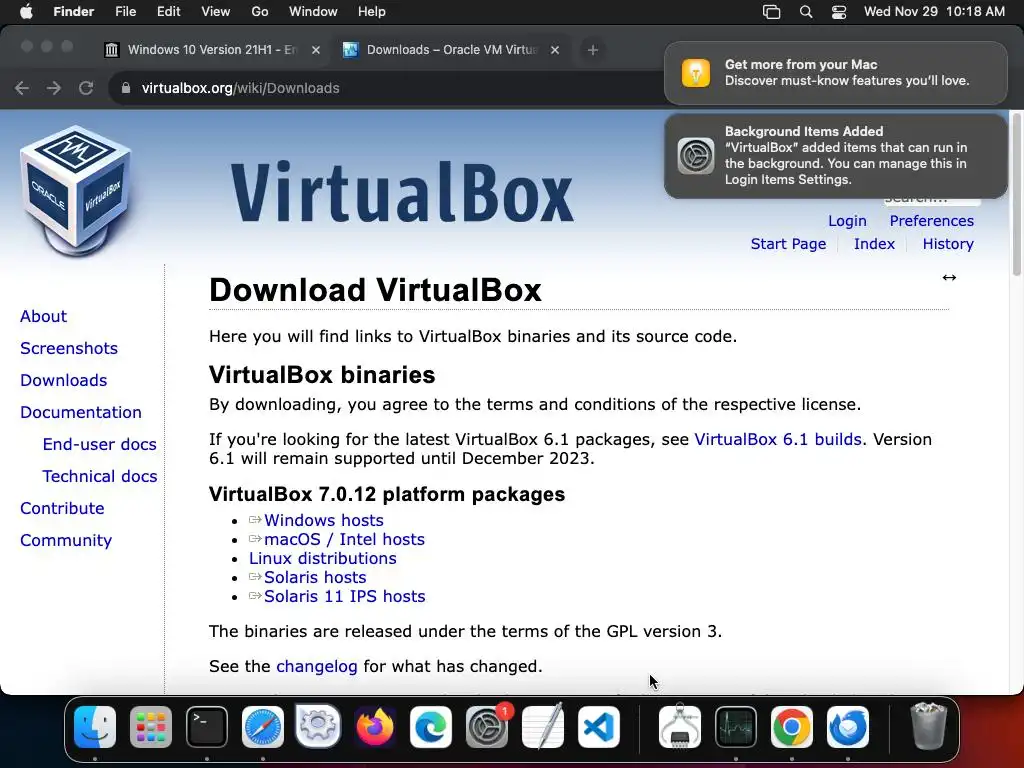Screen dimensions: 1024x768
Task: Open Finder from the Dock
Action: 95,727
